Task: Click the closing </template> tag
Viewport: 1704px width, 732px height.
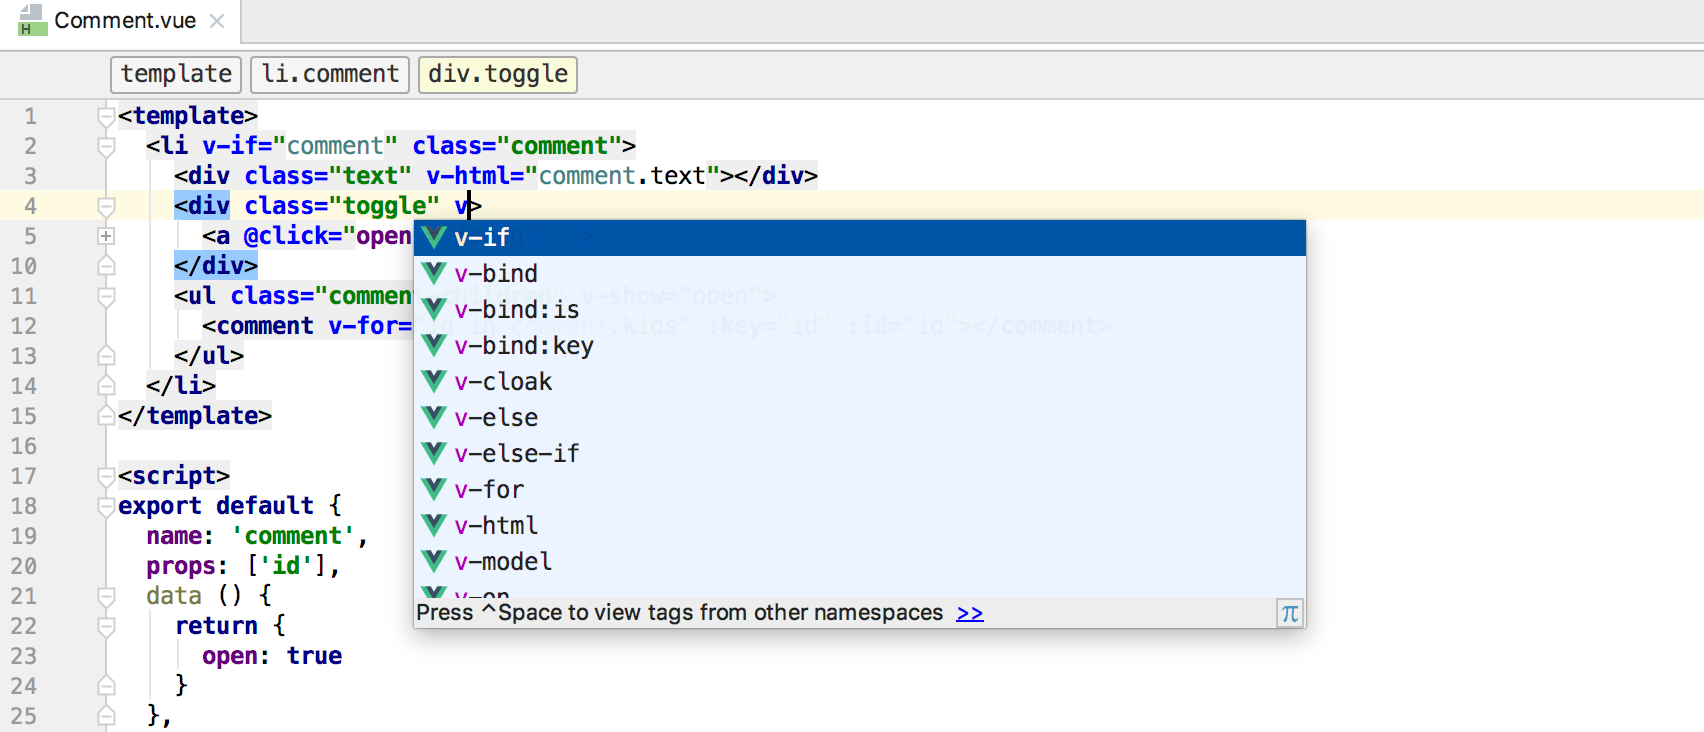Action: (x=195, y=416)
